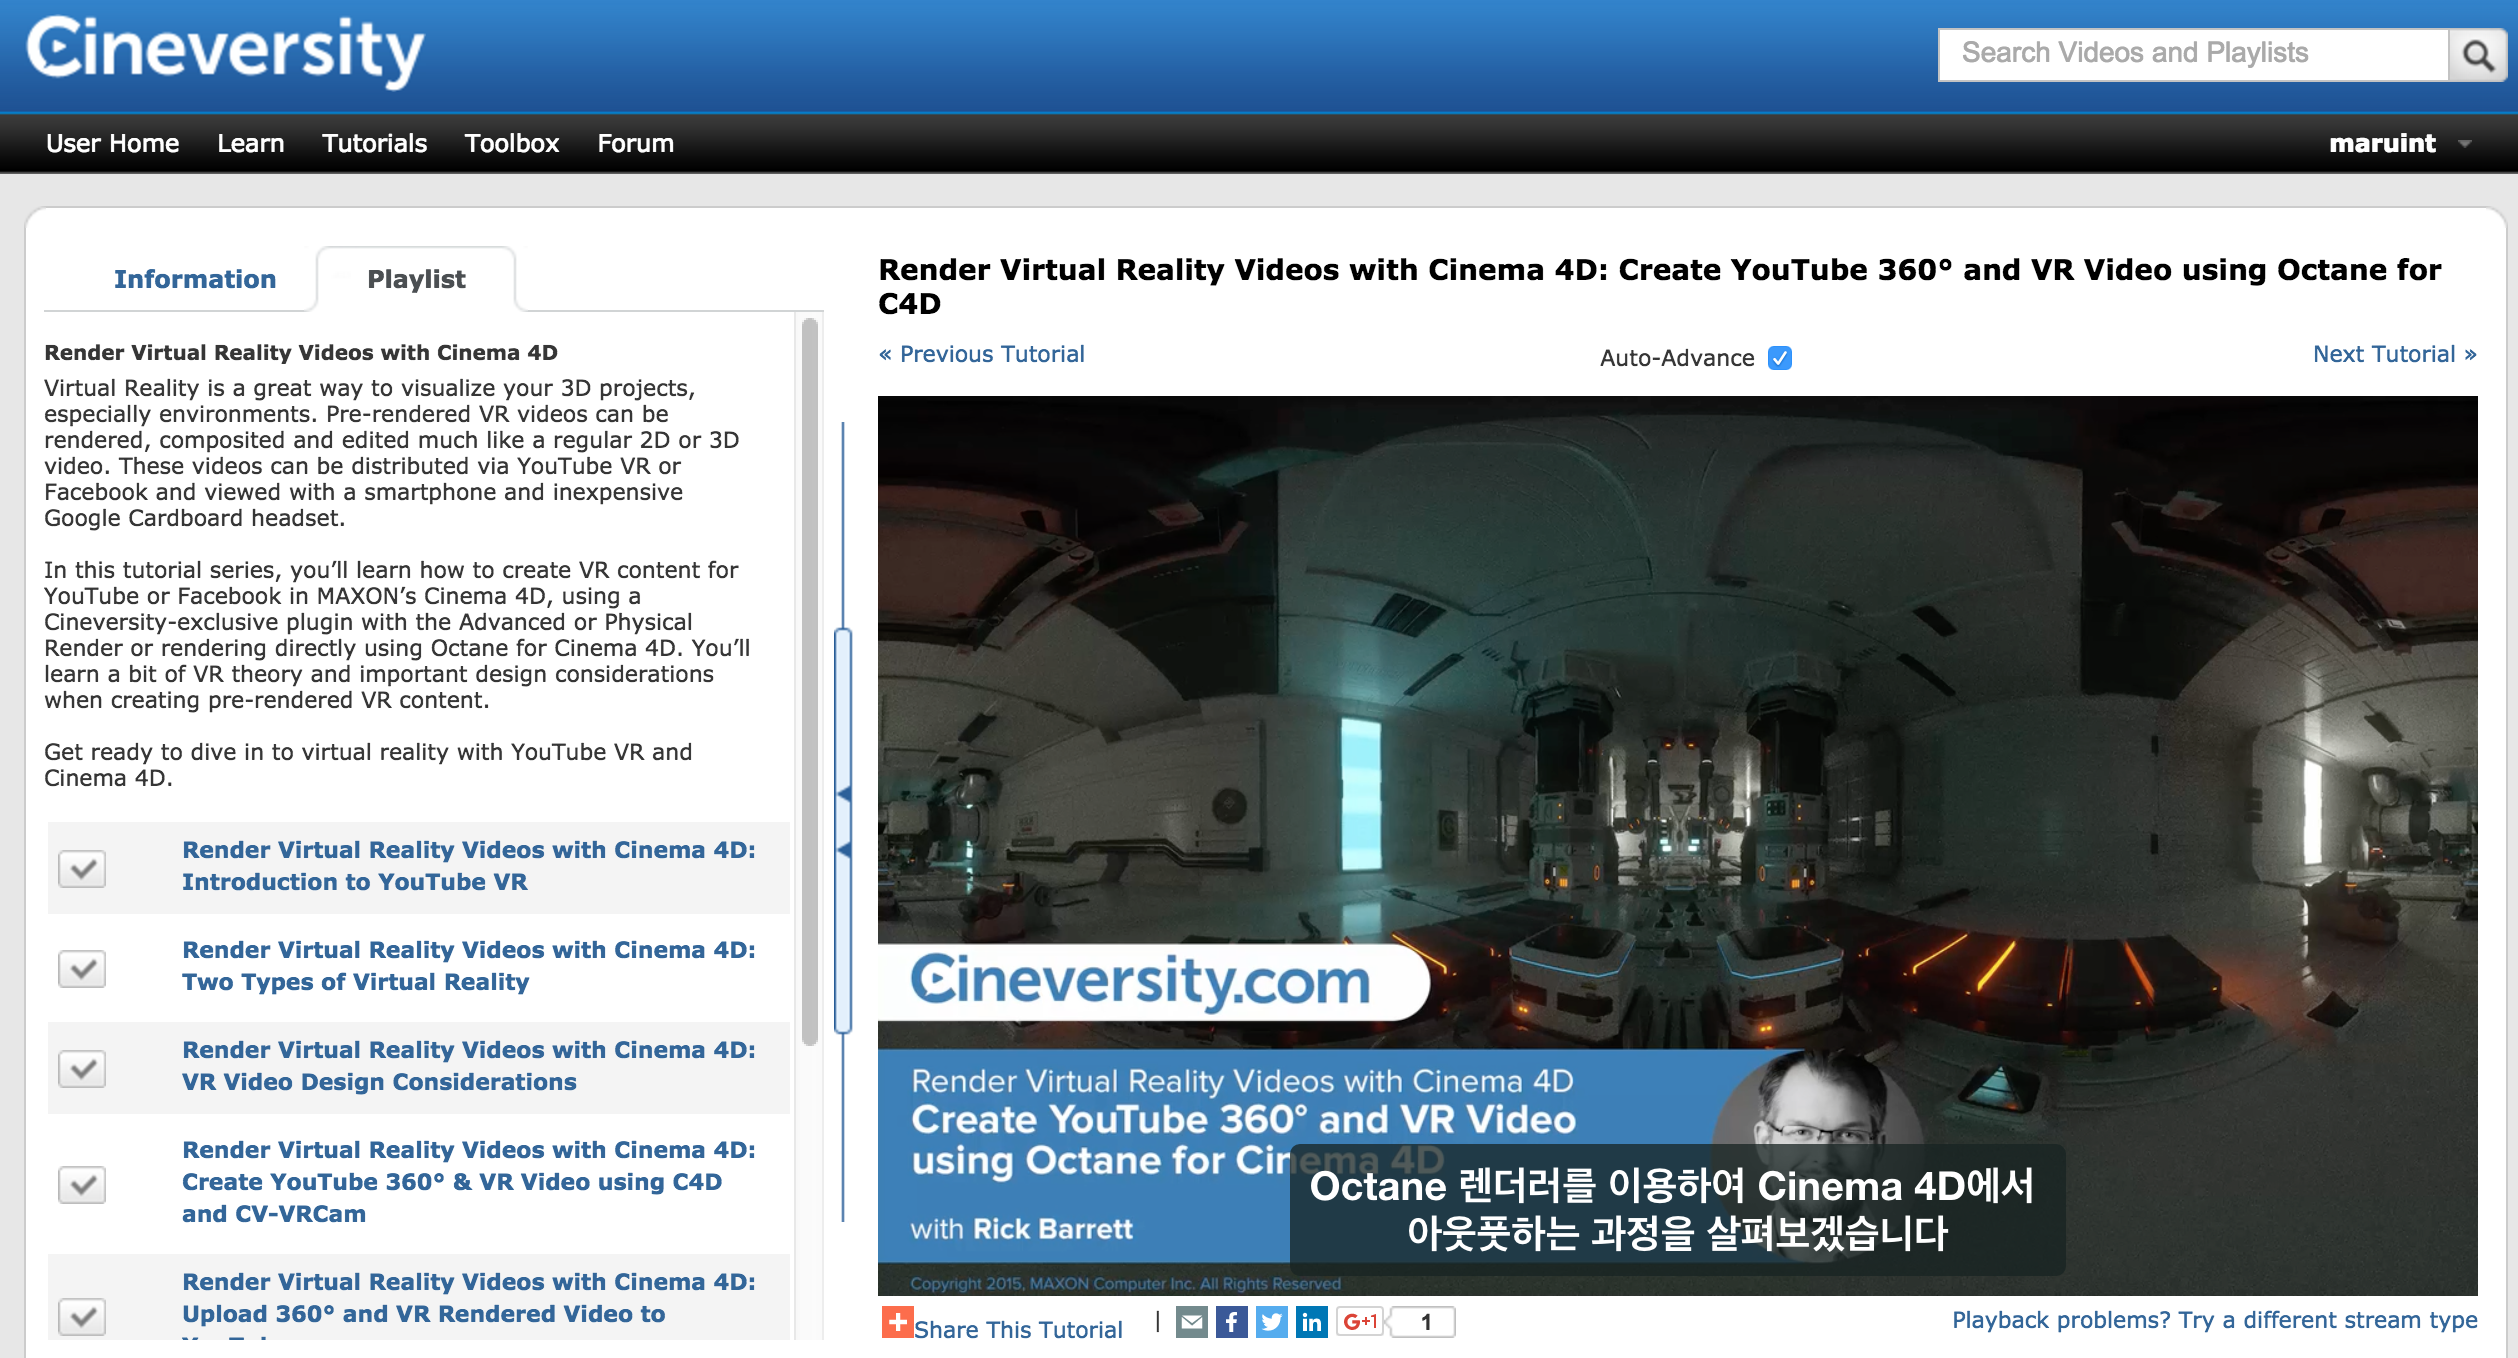Open the Learn menu

250,143
